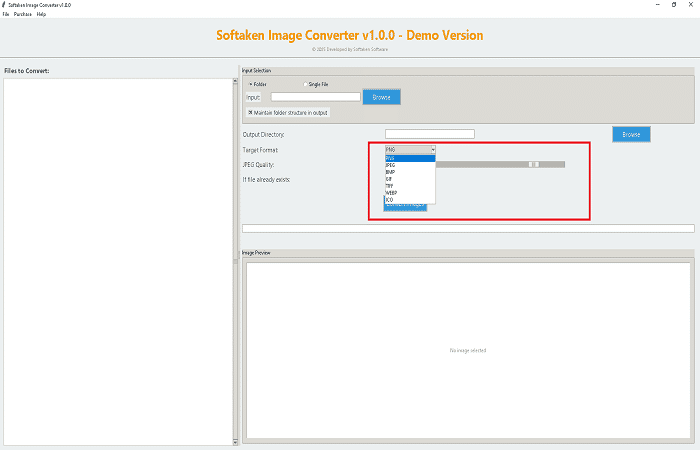
Task: Collapse the Target Format dropdown arrow
Action: tap(433, 150)
